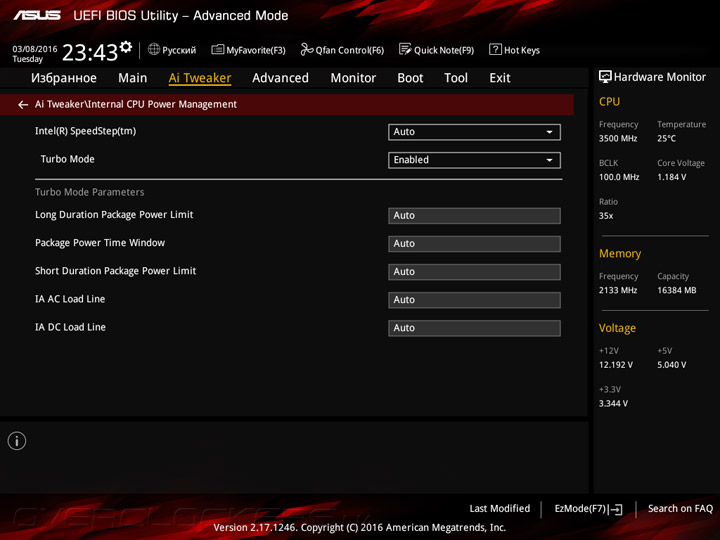This screenshot has height=540, width=720.
Task: Click the Hot Keys question mark icon
Action: 495,49
